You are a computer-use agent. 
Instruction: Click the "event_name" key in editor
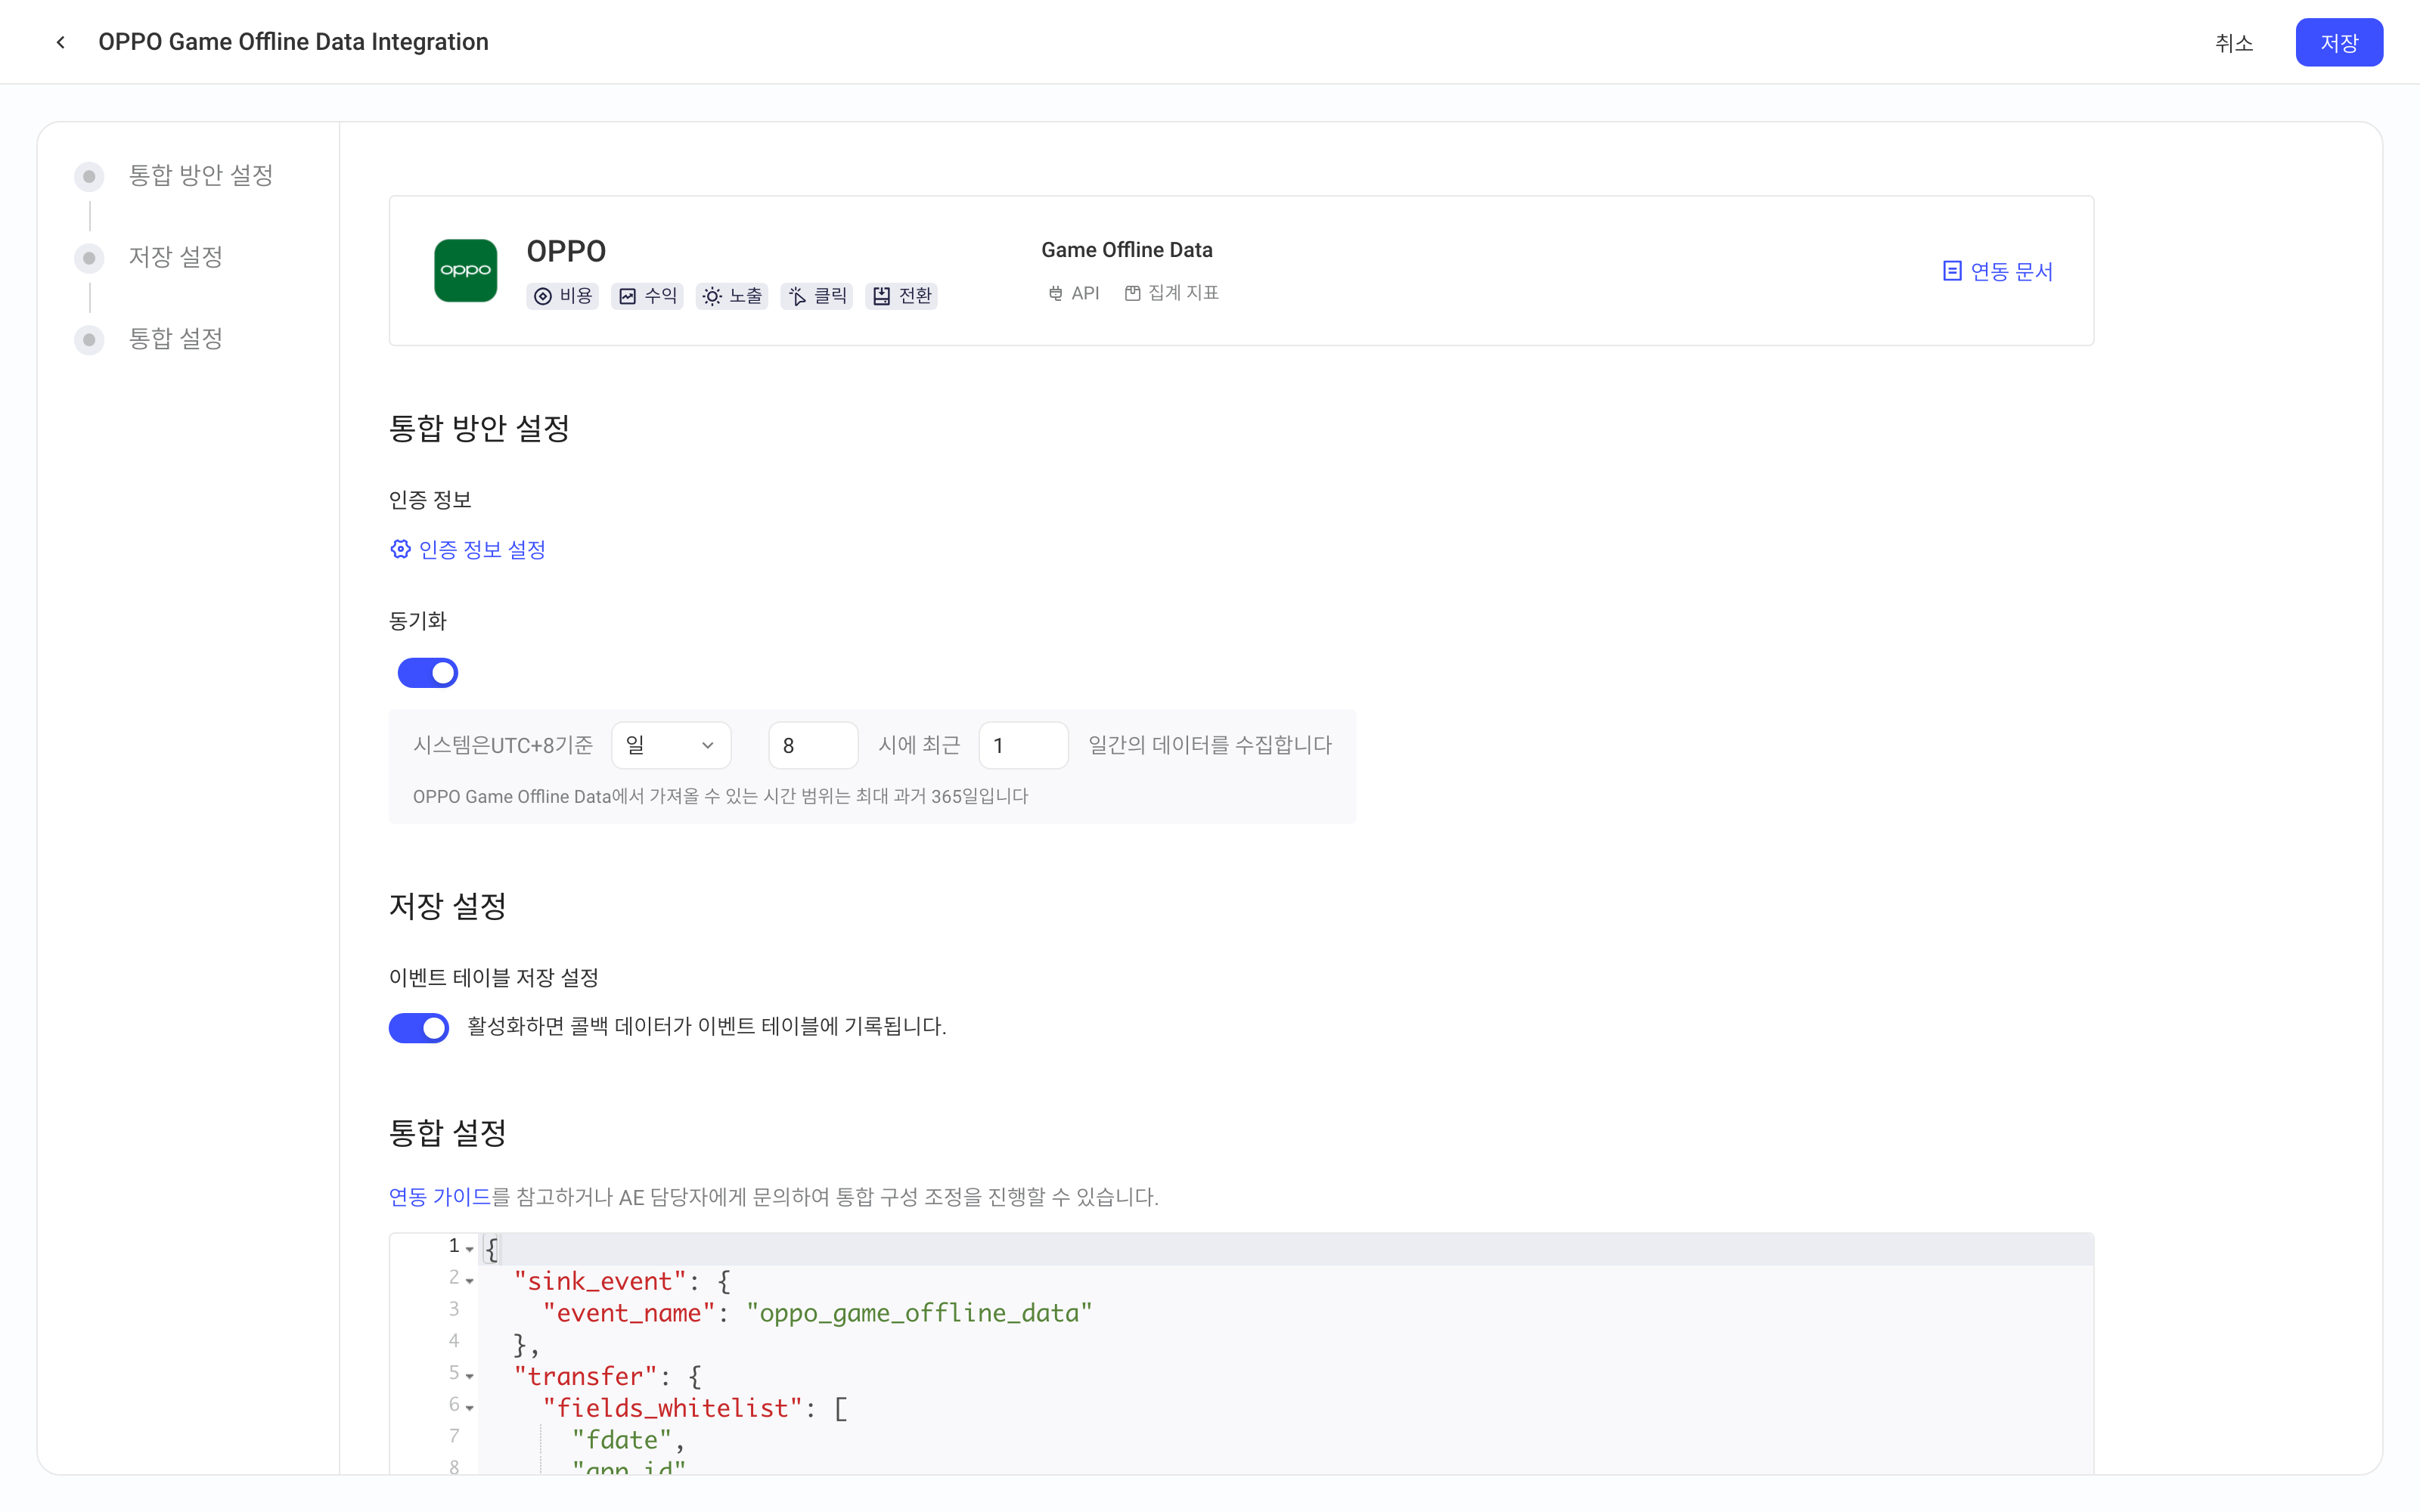pos(629,1313)
